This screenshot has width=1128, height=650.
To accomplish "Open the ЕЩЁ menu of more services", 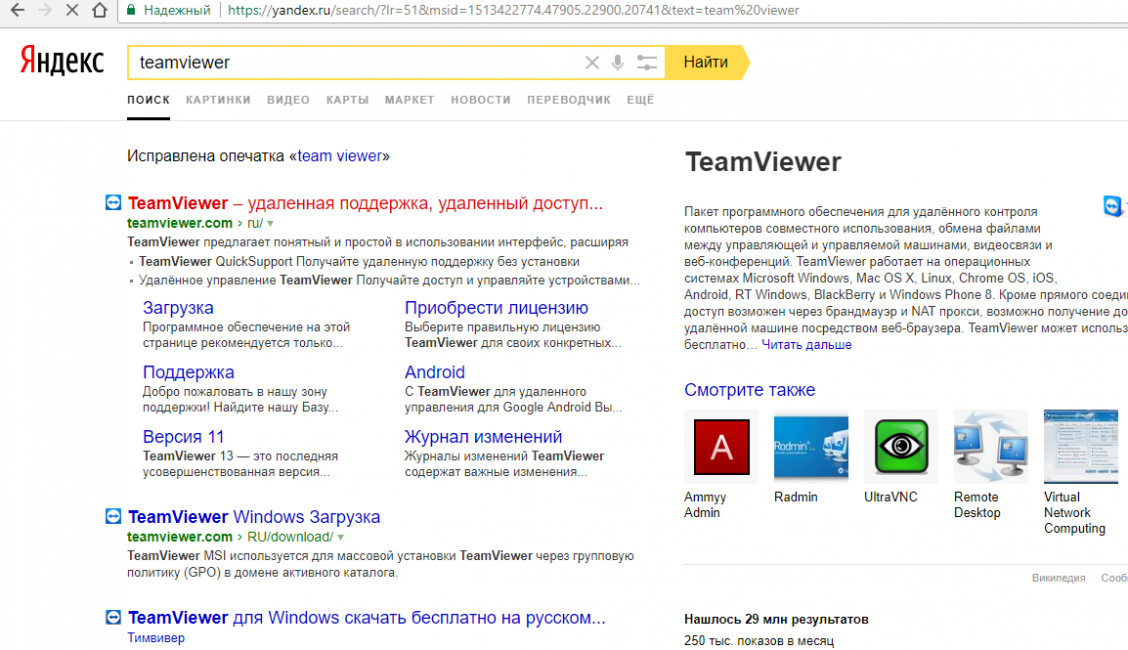I will [640, 100].
